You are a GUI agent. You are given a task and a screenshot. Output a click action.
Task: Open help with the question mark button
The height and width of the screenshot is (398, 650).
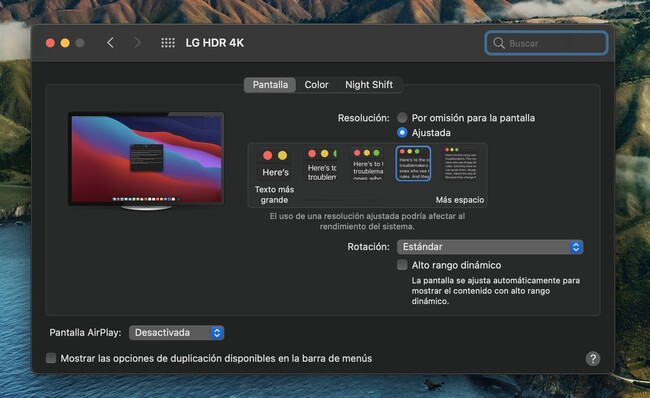(593, 359)
